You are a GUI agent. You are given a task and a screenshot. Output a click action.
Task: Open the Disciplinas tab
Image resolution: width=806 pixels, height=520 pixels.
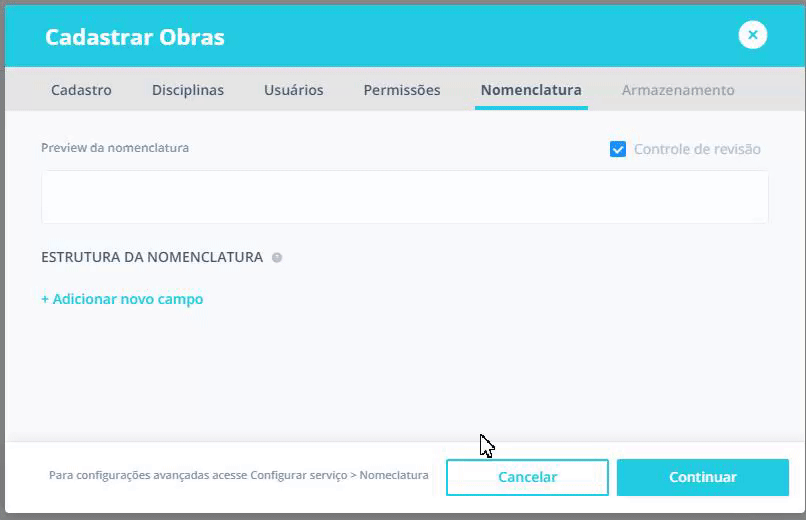(188, 90)
